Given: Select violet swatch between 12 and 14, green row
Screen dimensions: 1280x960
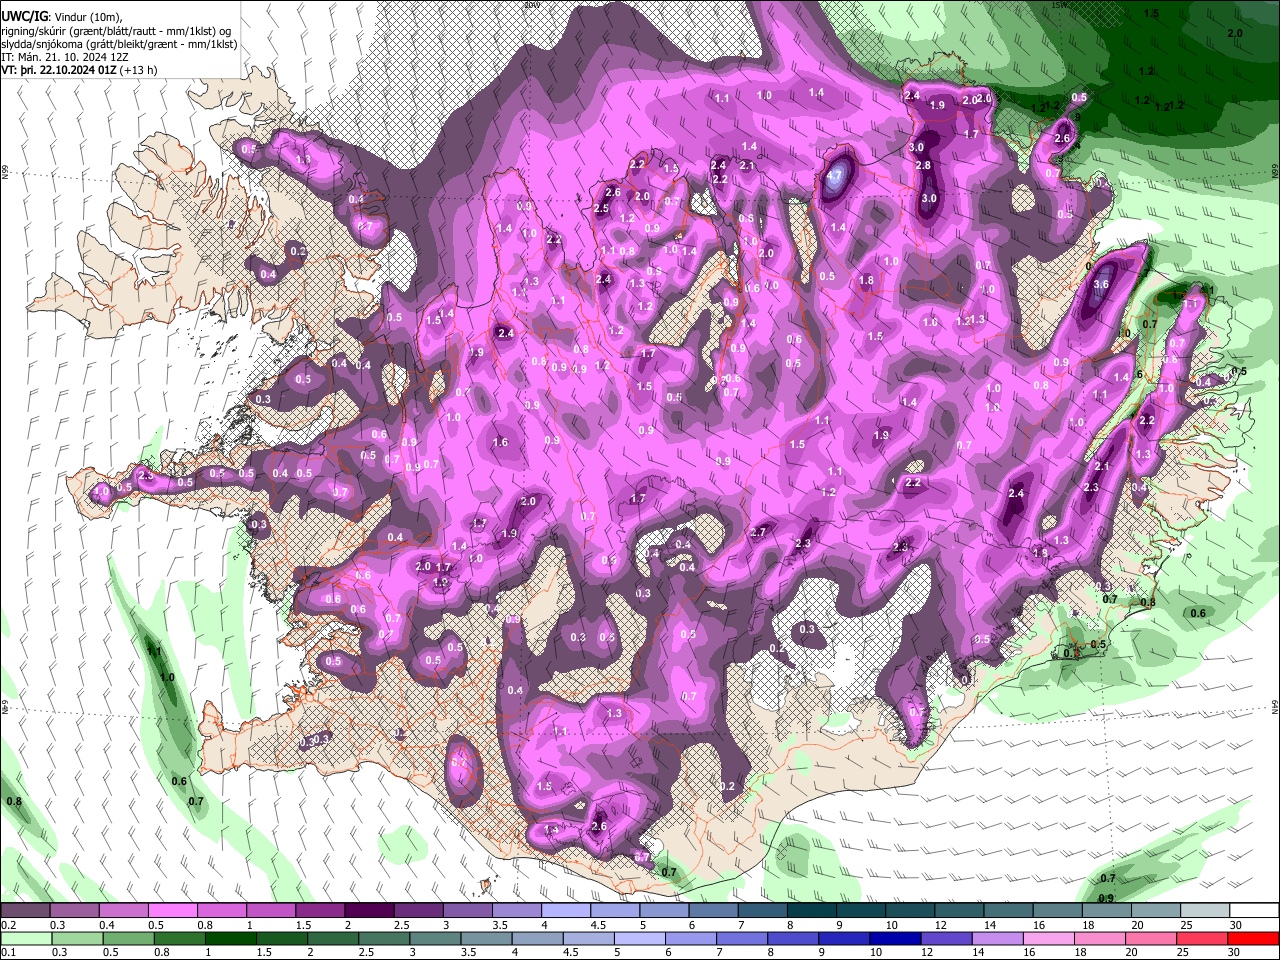Looking at the screenshot, I should coord(945,938).
